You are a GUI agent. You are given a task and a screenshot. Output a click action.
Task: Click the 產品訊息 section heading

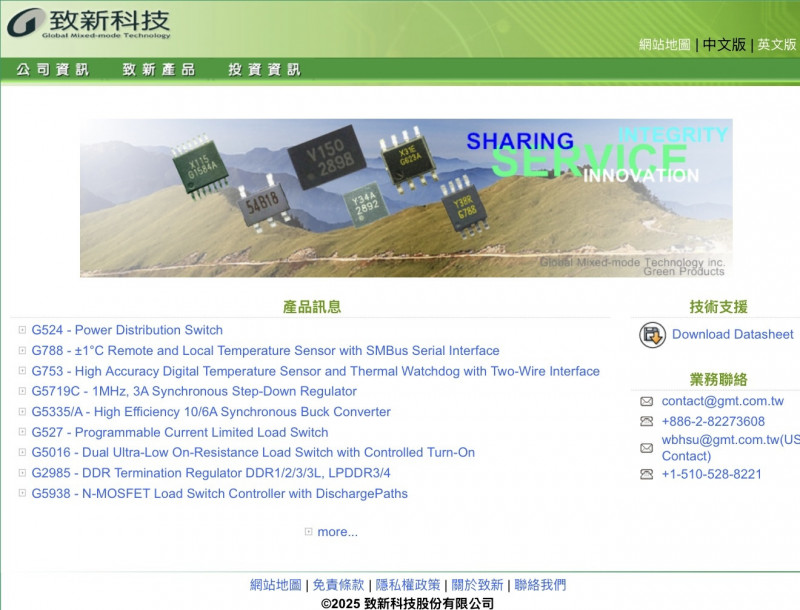pyautogui.click(x=312, y=307)
